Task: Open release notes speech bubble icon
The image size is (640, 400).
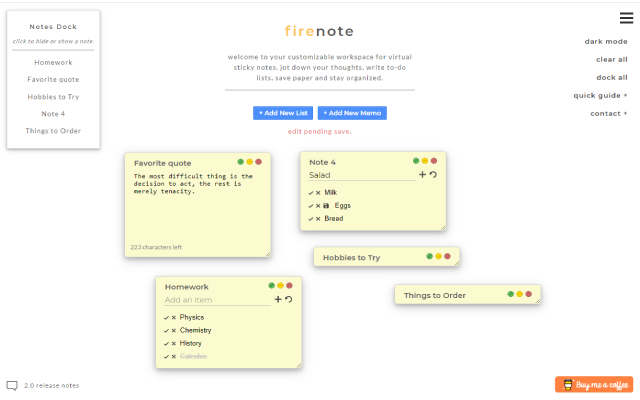Action: 12,386
